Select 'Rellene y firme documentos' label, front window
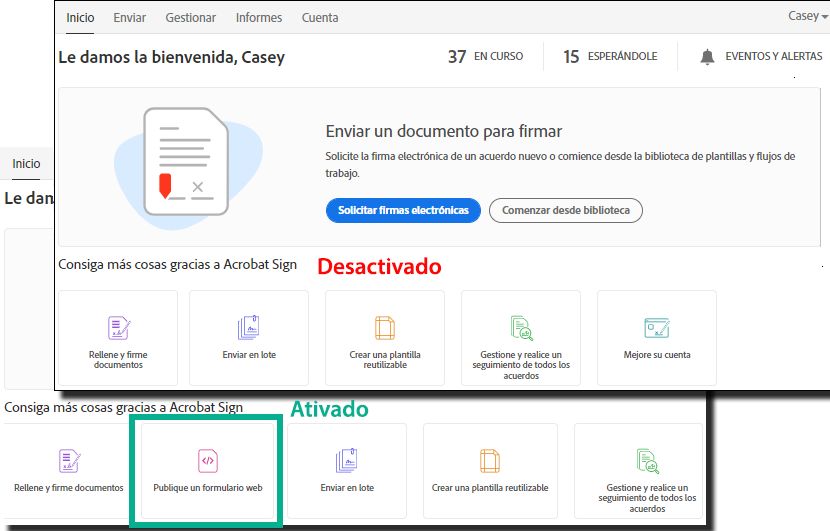The width and height of the screenshot is (830, 531). tap(119, 360)
